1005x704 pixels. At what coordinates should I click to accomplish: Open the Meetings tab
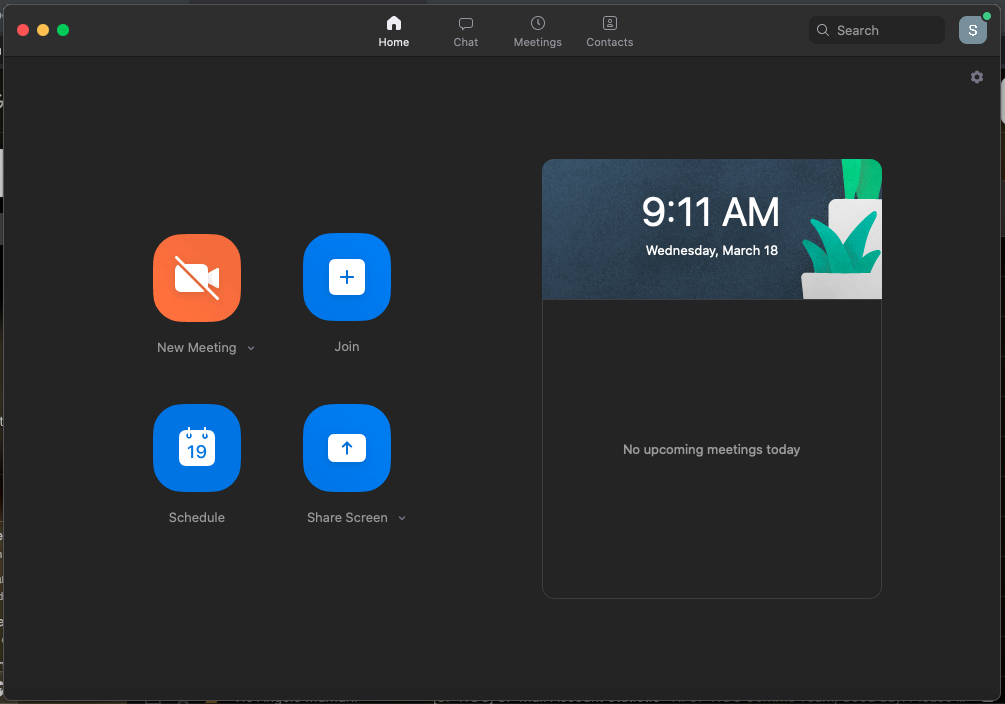(x=538, y=31)
